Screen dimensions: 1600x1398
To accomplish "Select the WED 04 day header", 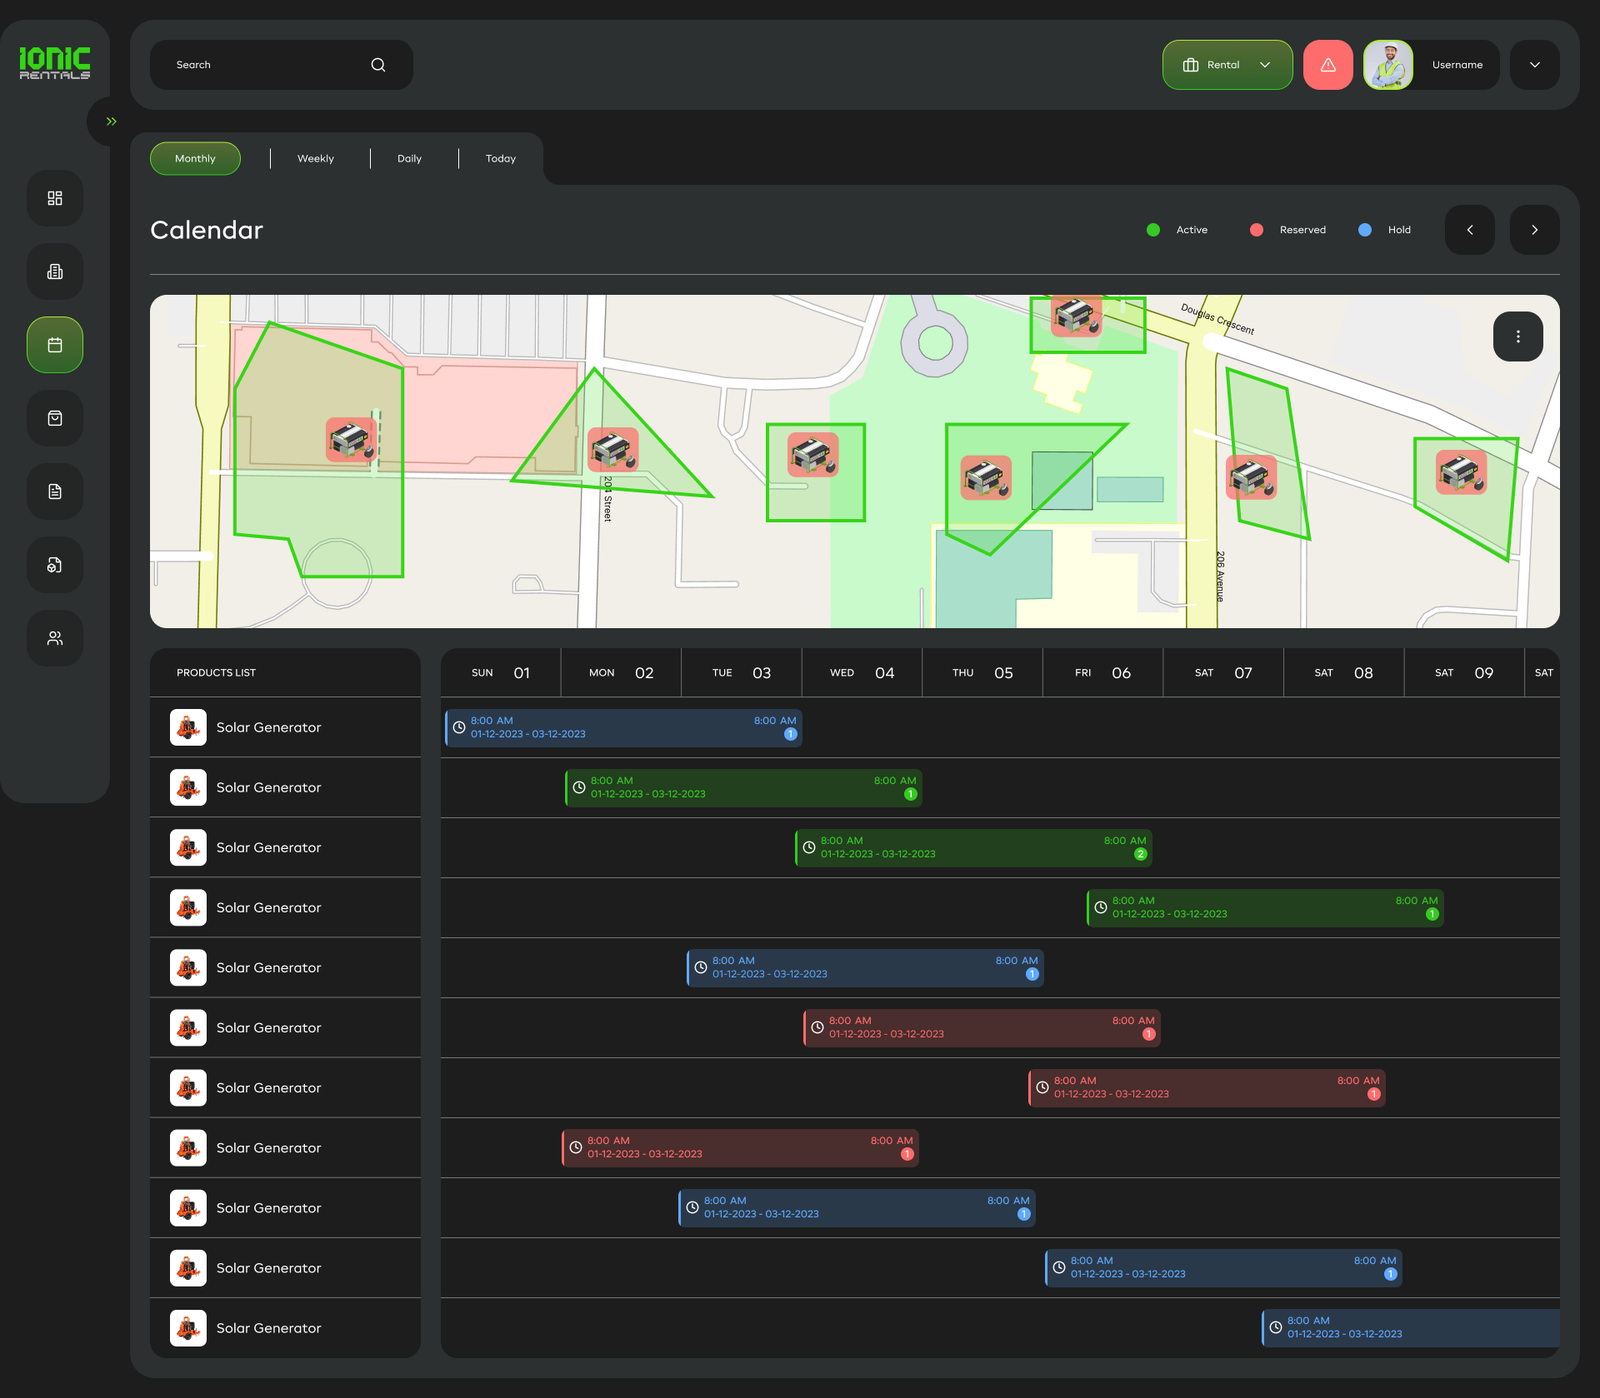I will pos(862,673).
